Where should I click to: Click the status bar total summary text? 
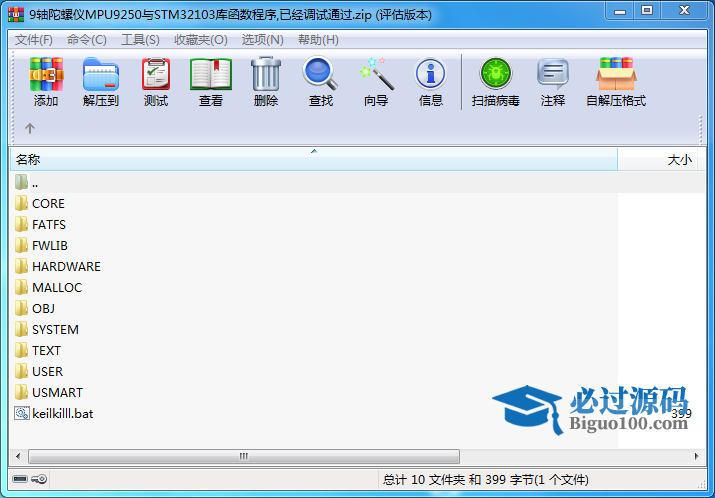pos(486,480)
